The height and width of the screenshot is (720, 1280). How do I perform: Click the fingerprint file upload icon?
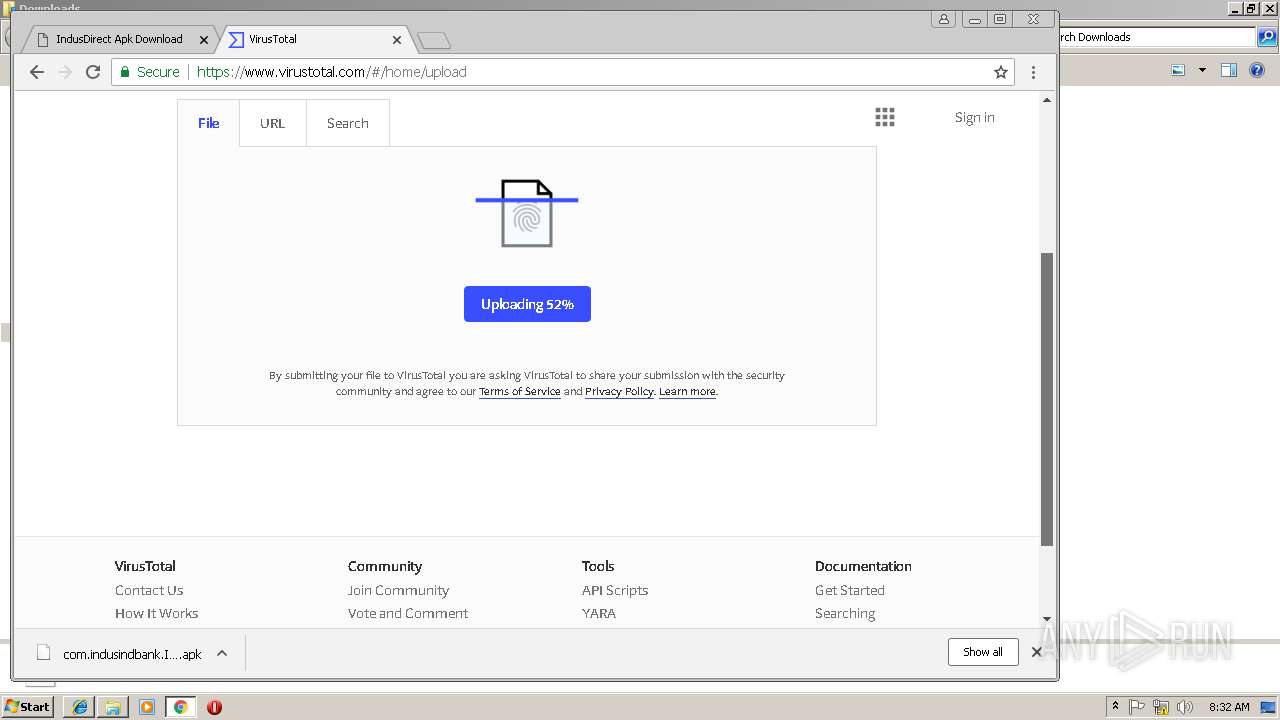[527, 213]
